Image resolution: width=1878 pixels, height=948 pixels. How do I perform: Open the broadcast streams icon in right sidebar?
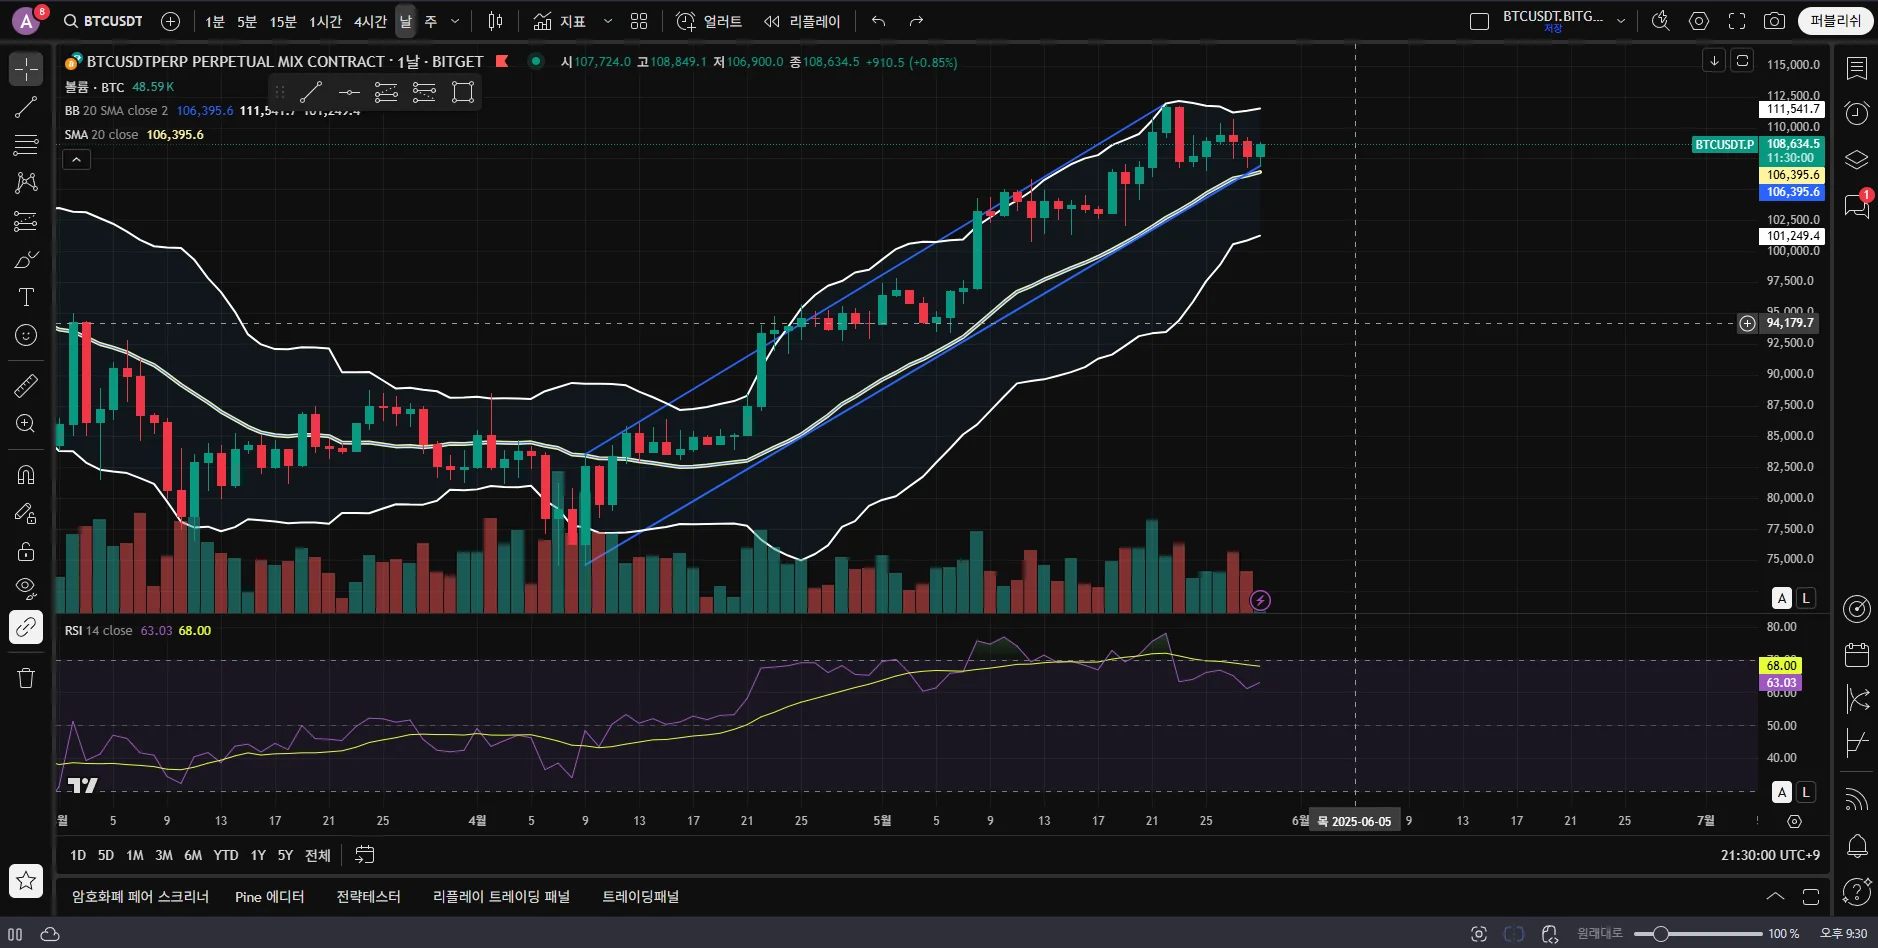[1857, 799]
